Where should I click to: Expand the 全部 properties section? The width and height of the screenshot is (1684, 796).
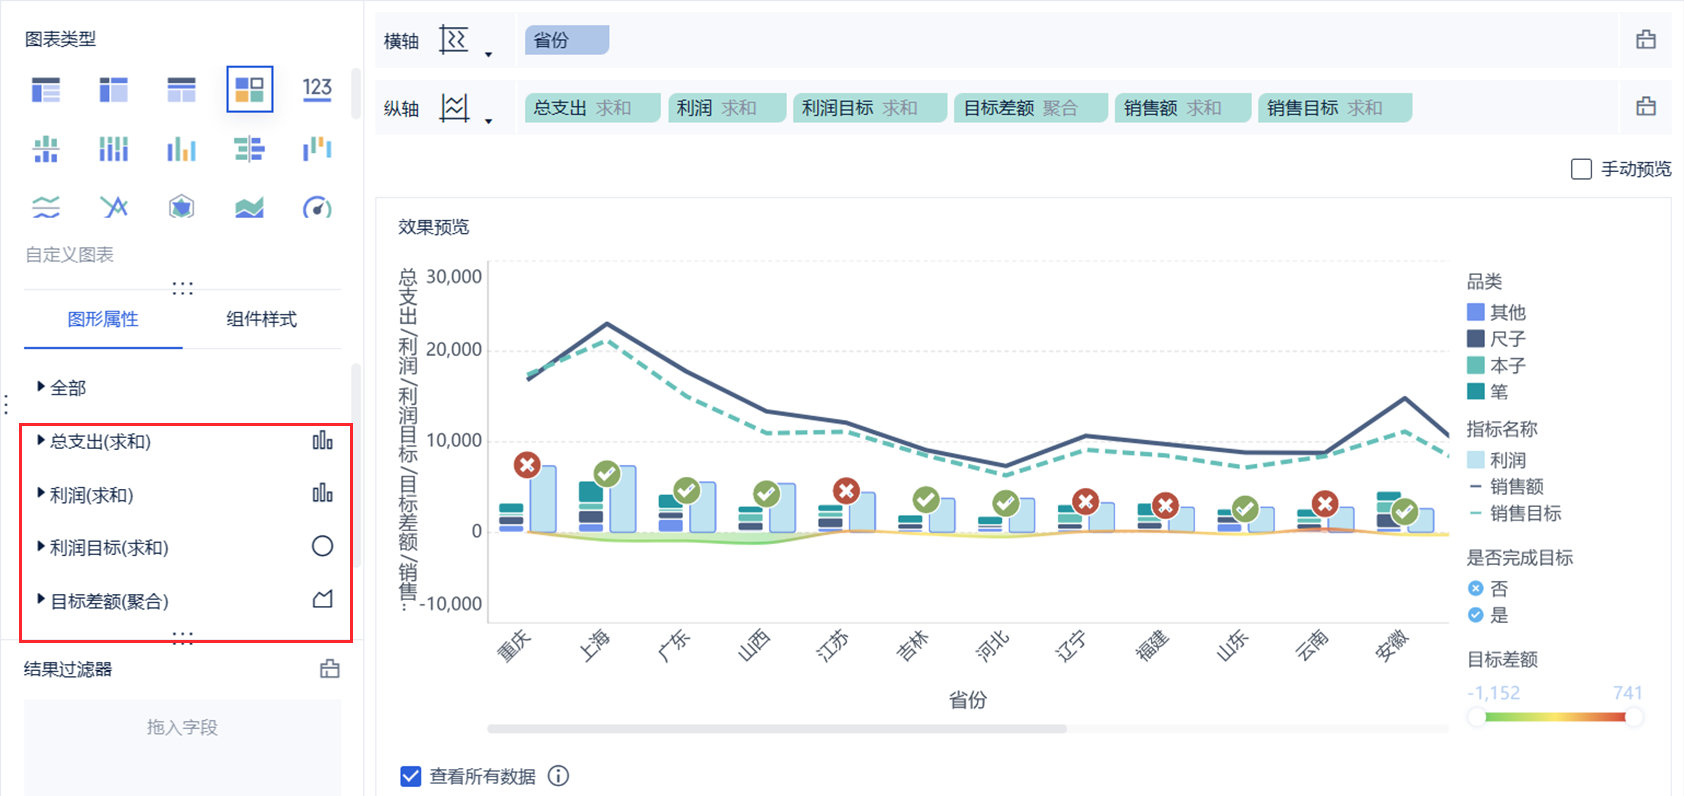coord(41,386)
